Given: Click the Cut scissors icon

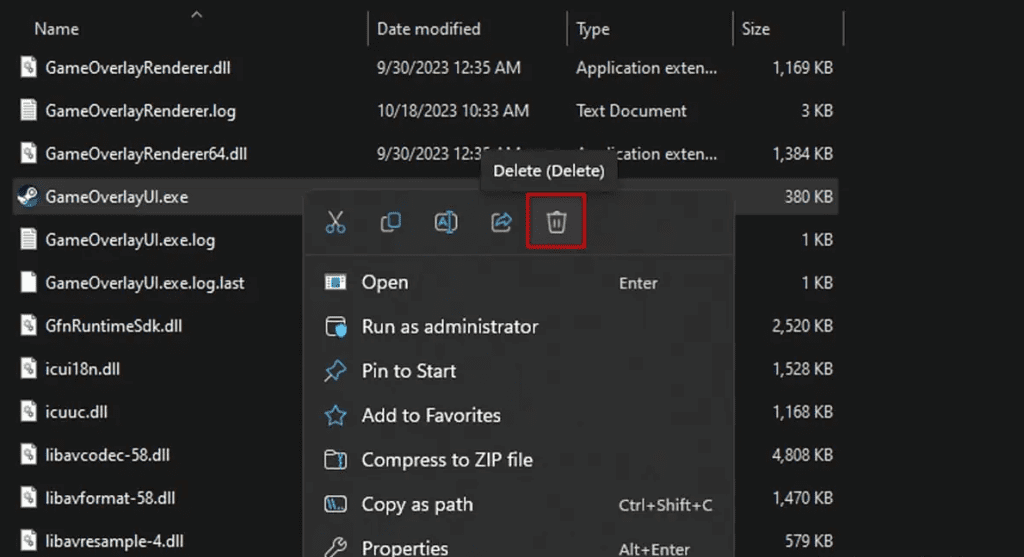Looking at the screenshot, I should 335,222.
